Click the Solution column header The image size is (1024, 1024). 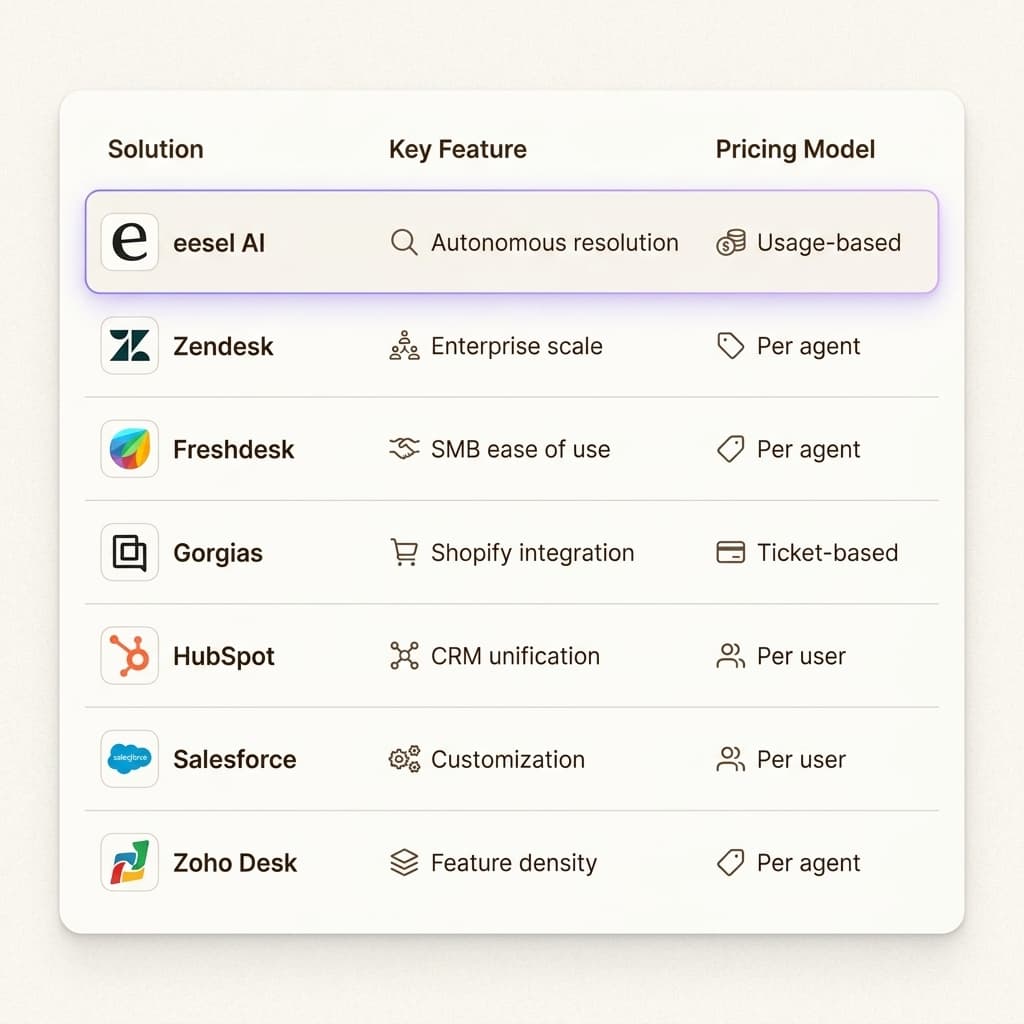pyautogui.click(x=155, y=149)
